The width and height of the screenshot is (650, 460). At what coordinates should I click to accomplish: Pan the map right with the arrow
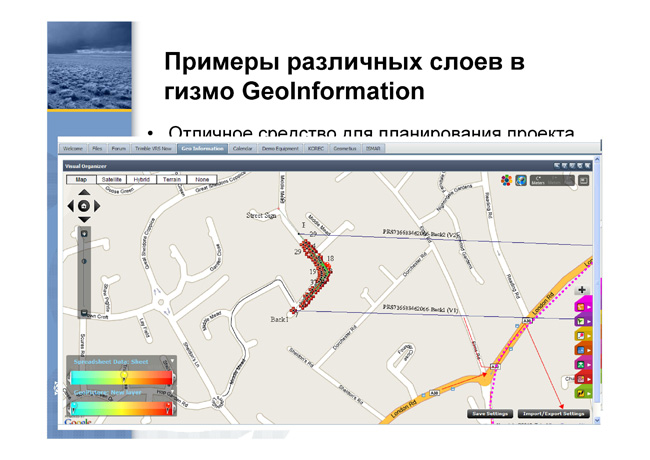[97, 206]
